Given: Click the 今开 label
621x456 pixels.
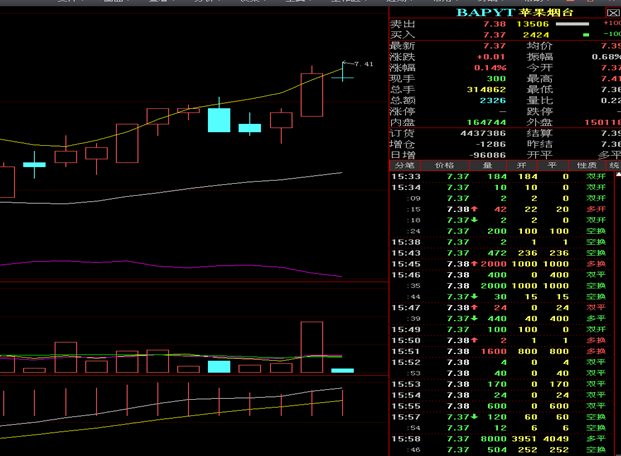Looking at the screenshot, I should pyautogui.click(x=539, y=68).
